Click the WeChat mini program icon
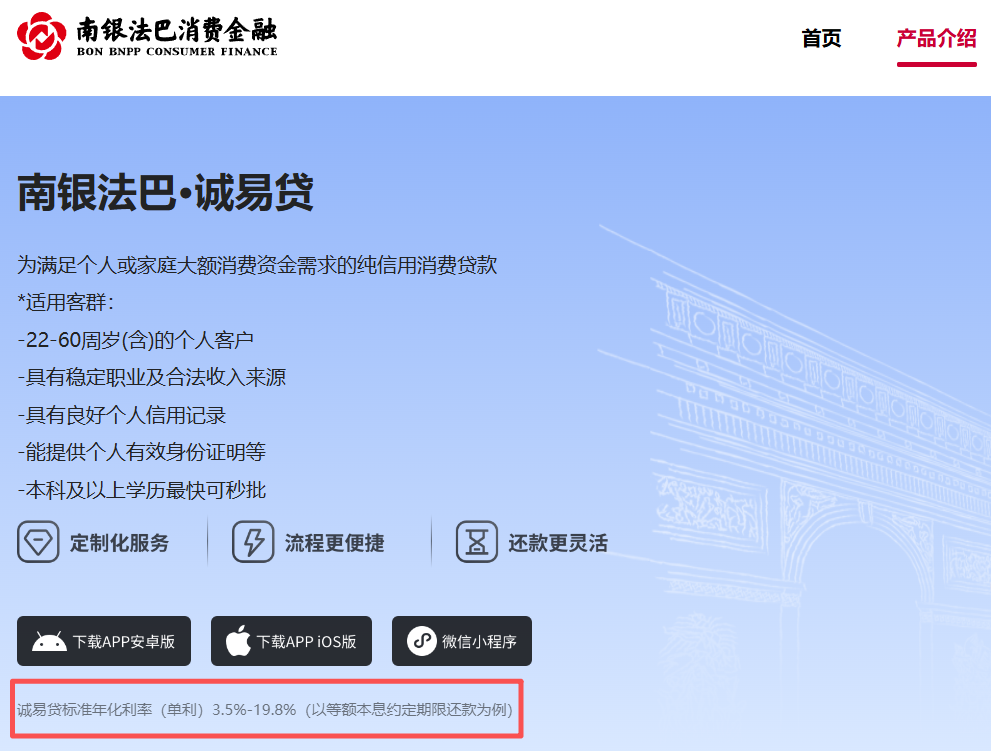This screenshot has width=991, height=751. click(422, 641)
